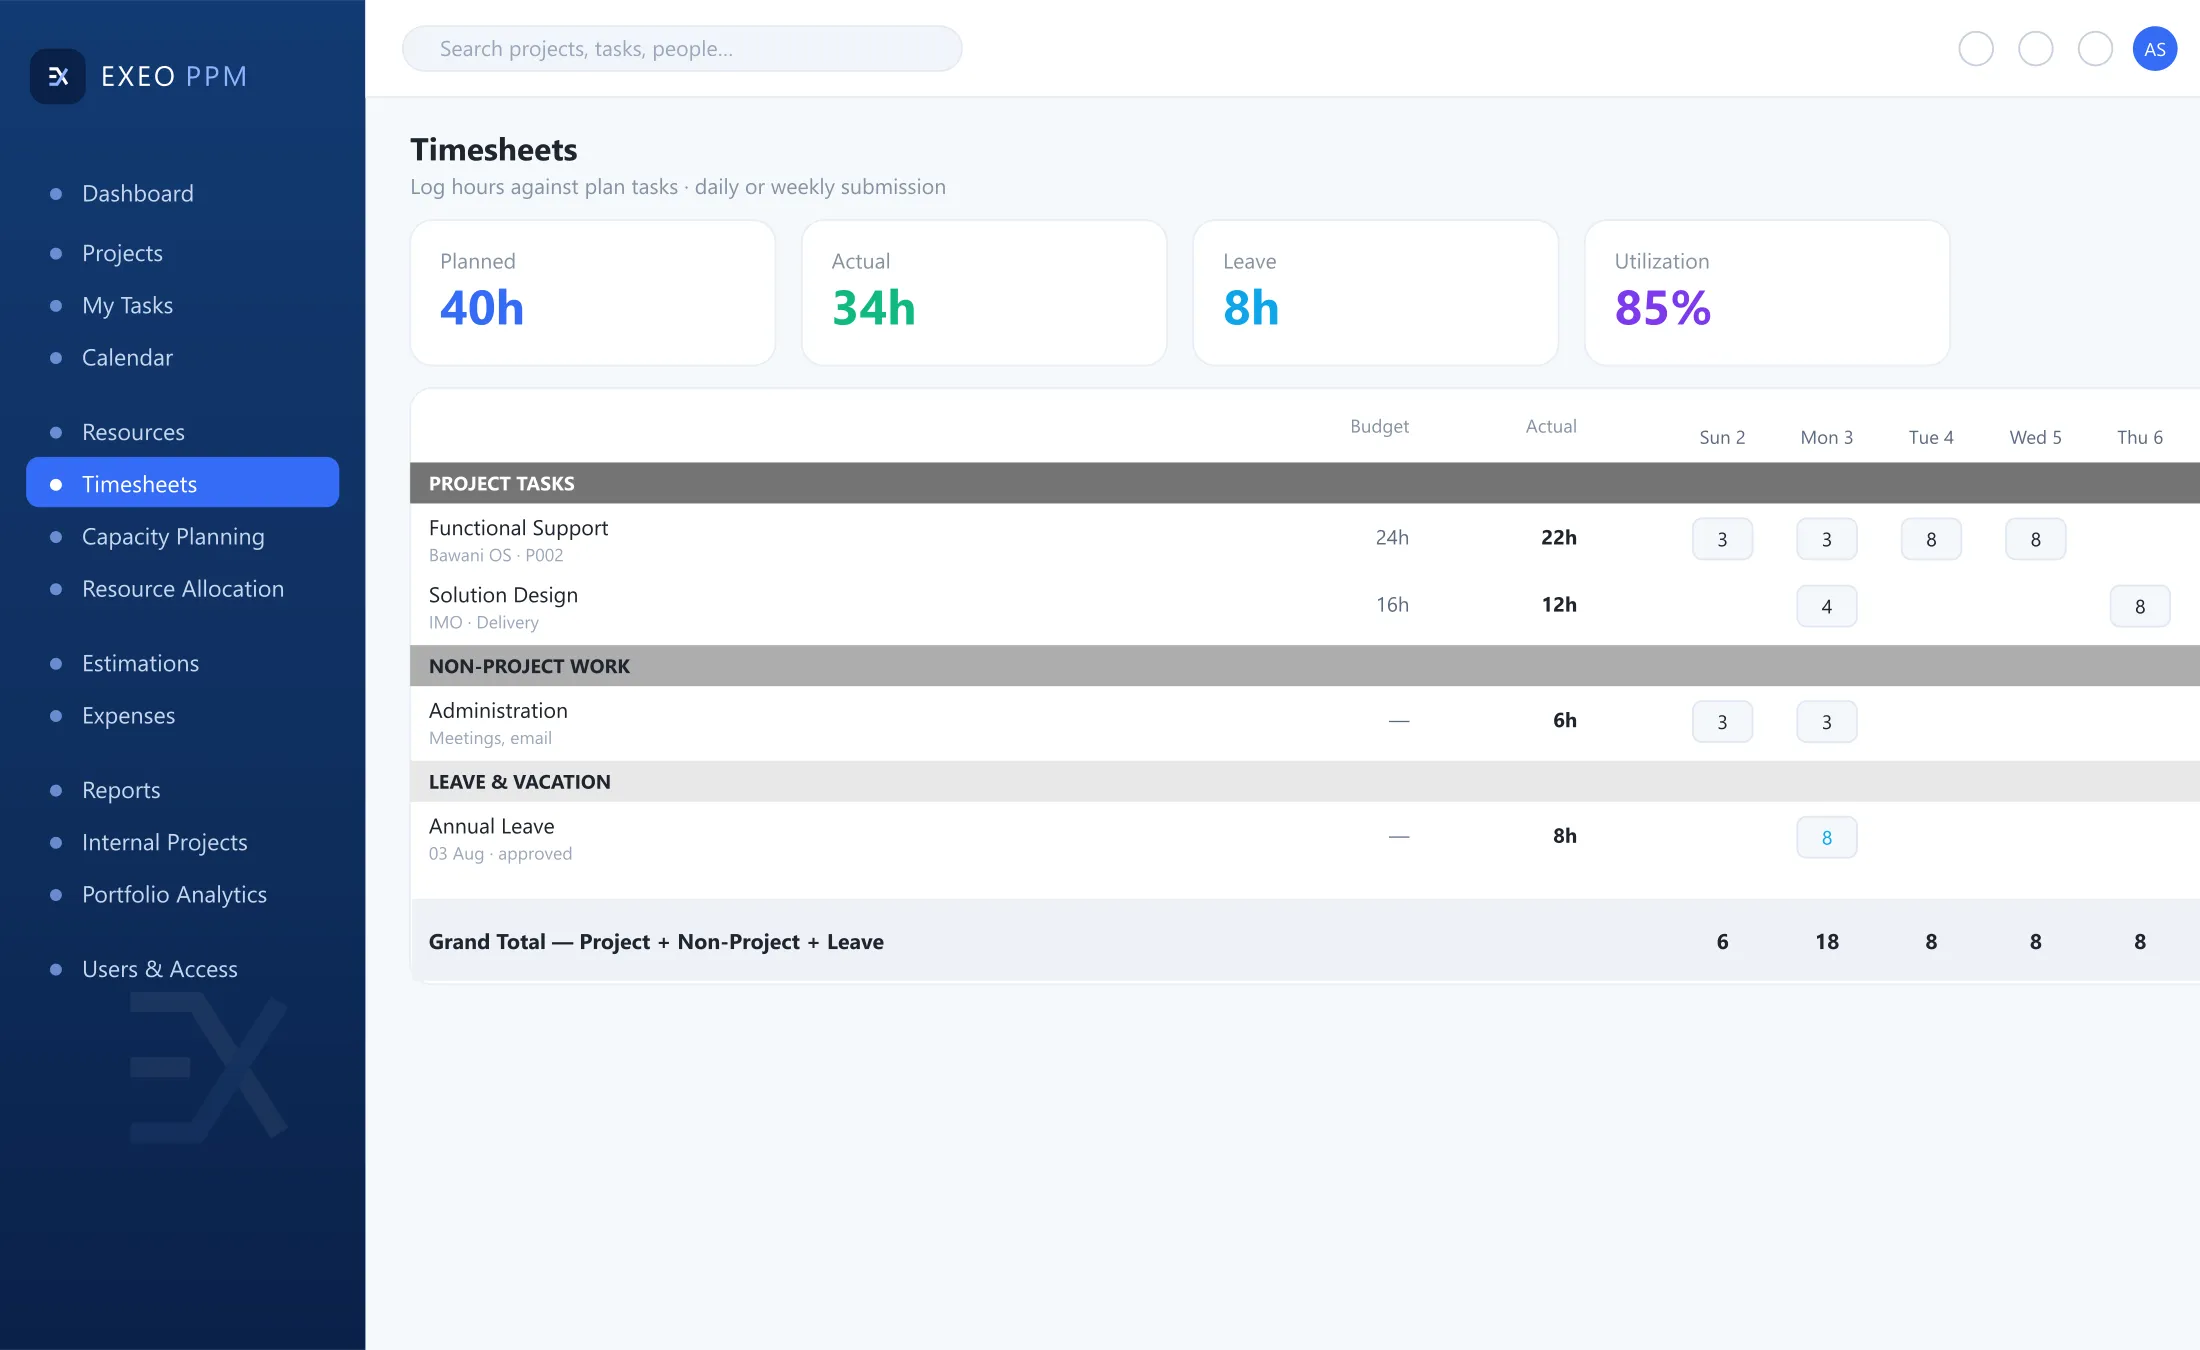Screen dimensions: 2200x1350
Task: Edit Functional Support hours for Tue 4
Action: 1931,539
